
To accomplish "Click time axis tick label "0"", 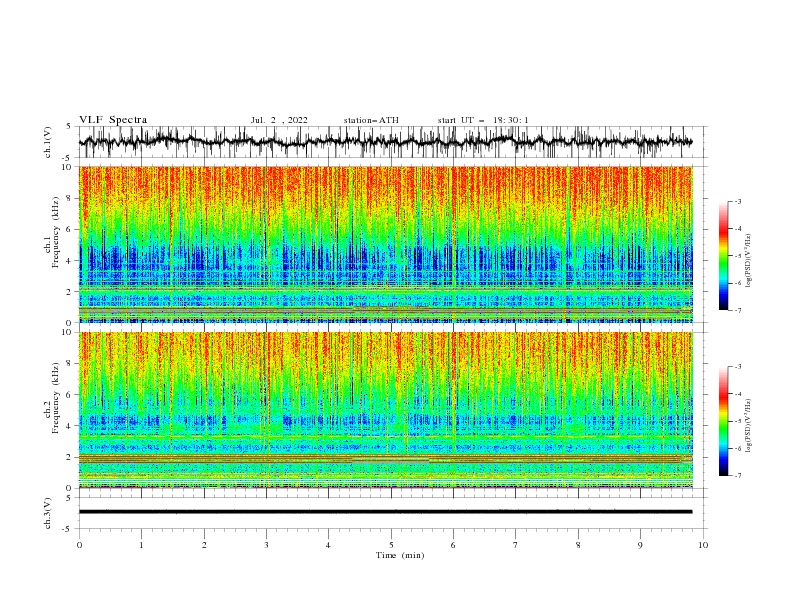I will pyautogui.click(x=79, y=545).
